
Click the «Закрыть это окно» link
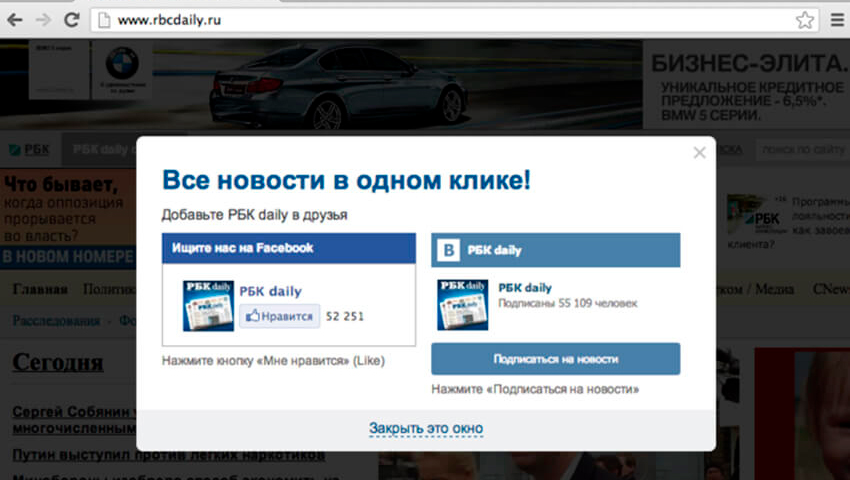[426, 428]
